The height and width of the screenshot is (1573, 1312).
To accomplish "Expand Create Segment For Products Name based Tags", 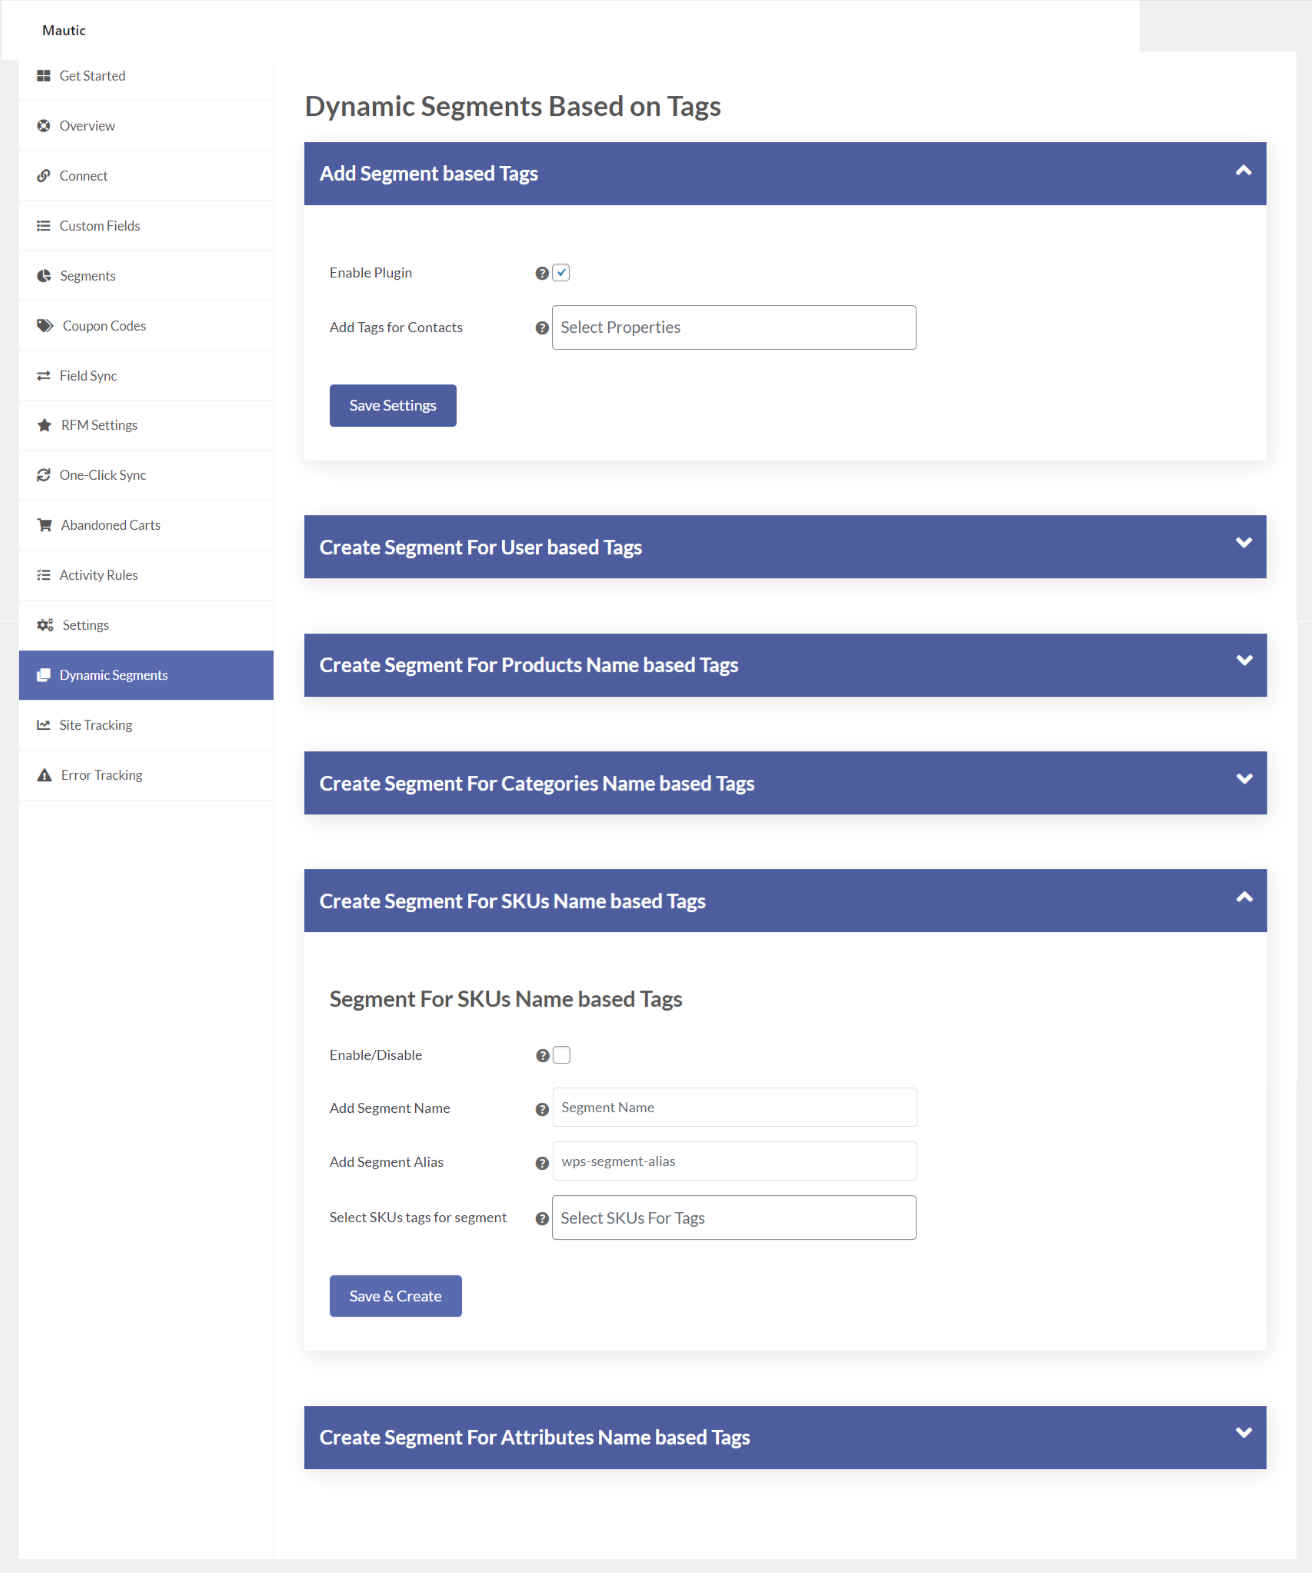I will pyautogui.click(x=1243, y=661).
